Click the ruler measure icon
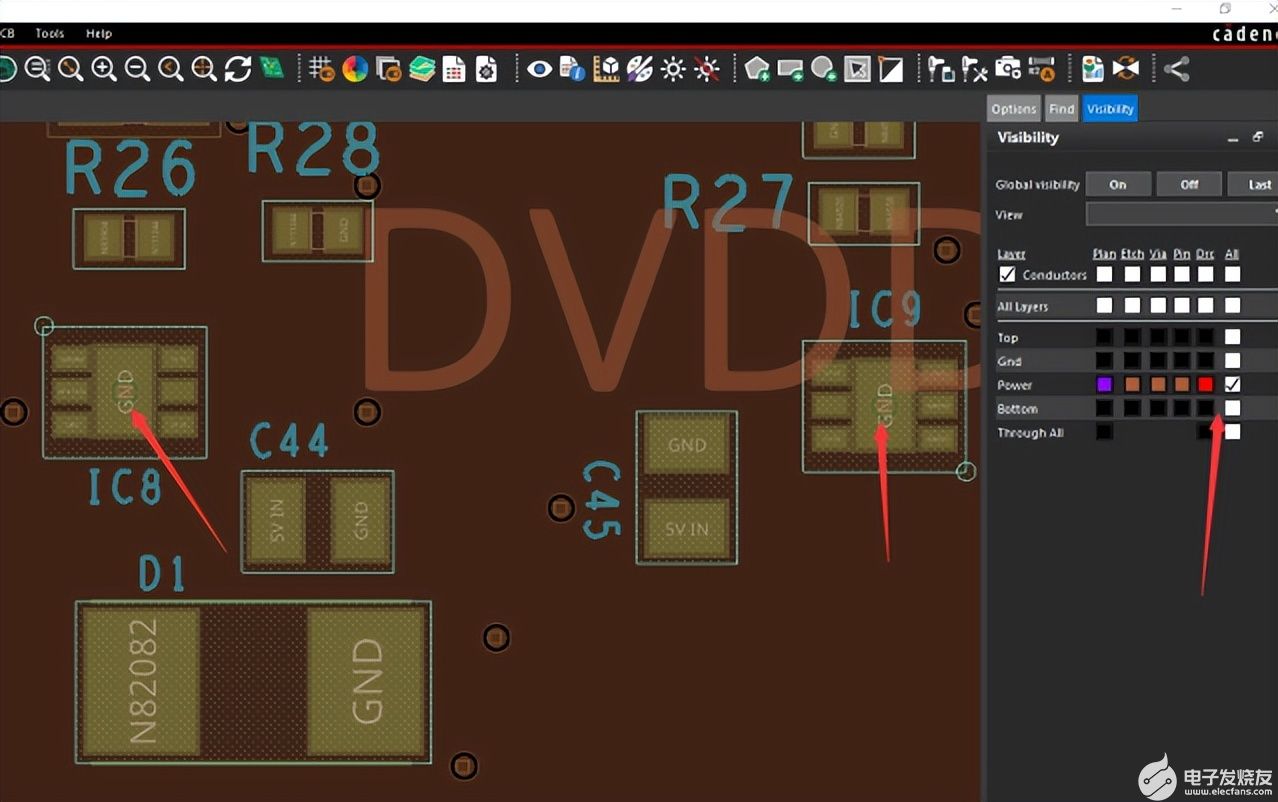The height and width of the screenshot is (802, 1278). (607, 68)
